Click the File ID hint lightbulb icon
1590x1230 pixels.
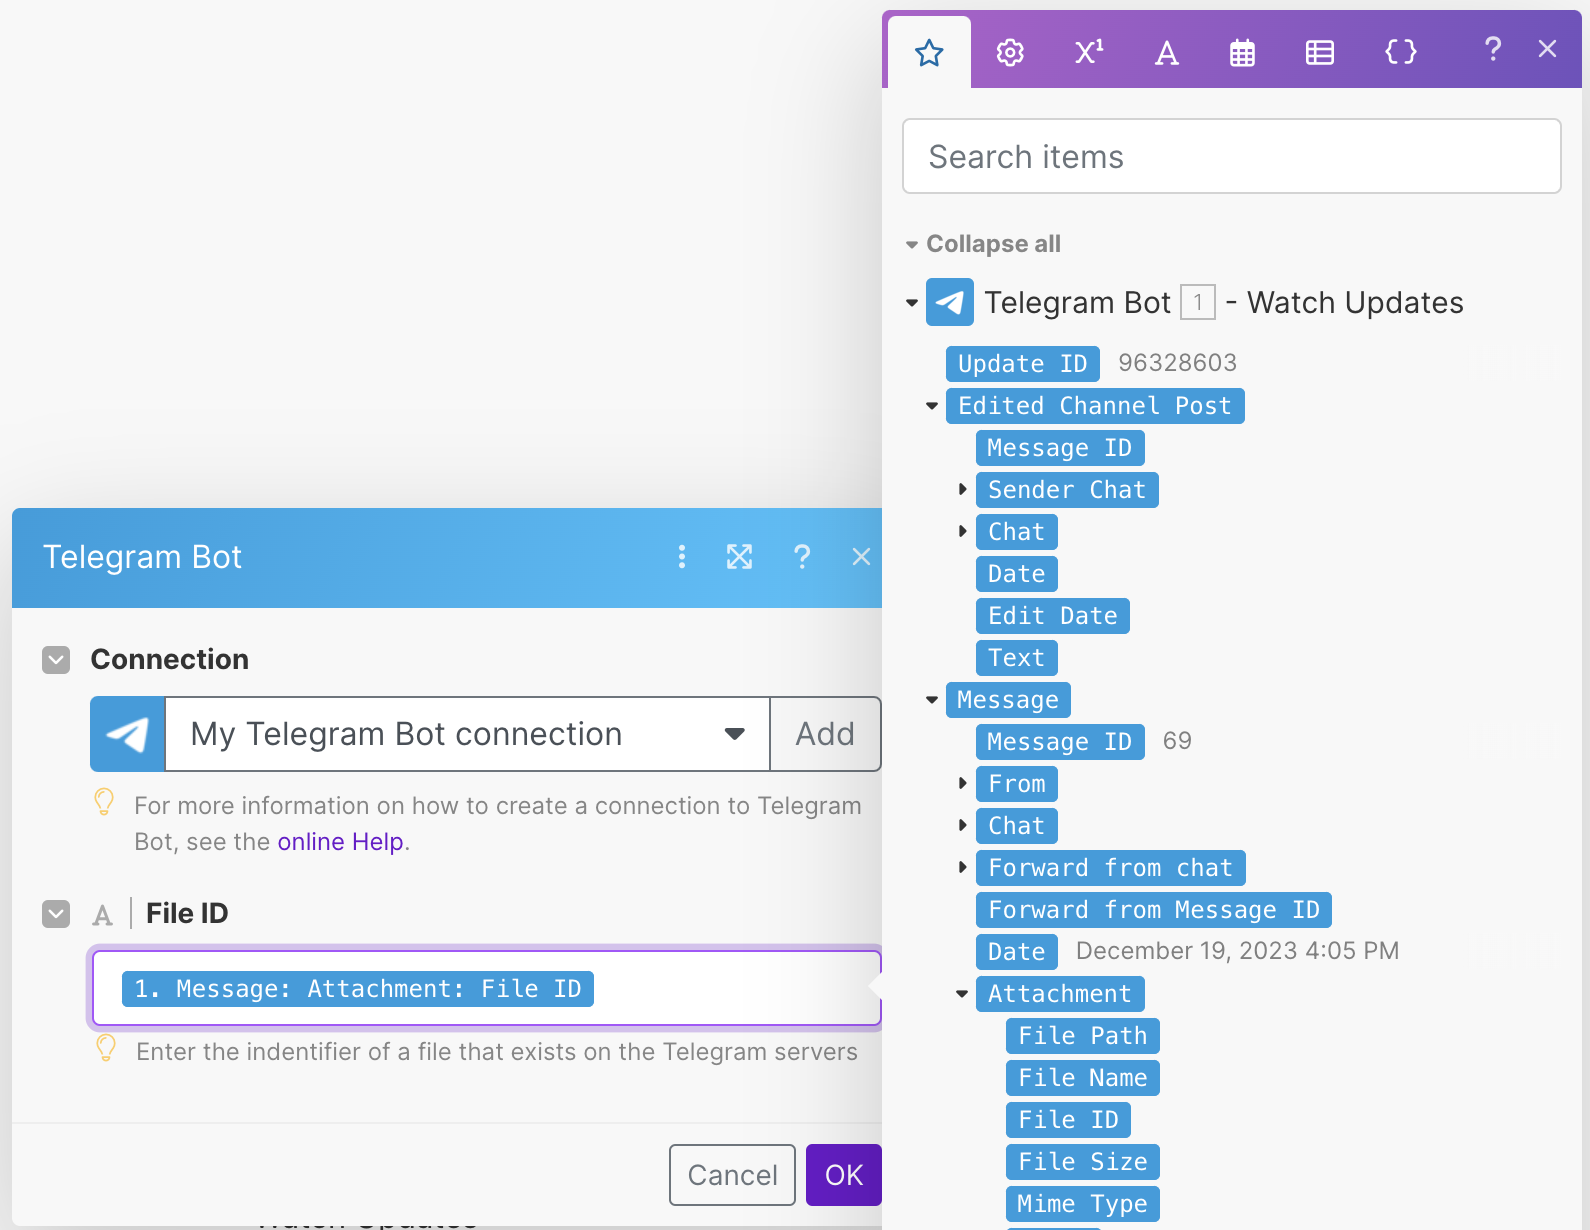tap(105, 1048)
